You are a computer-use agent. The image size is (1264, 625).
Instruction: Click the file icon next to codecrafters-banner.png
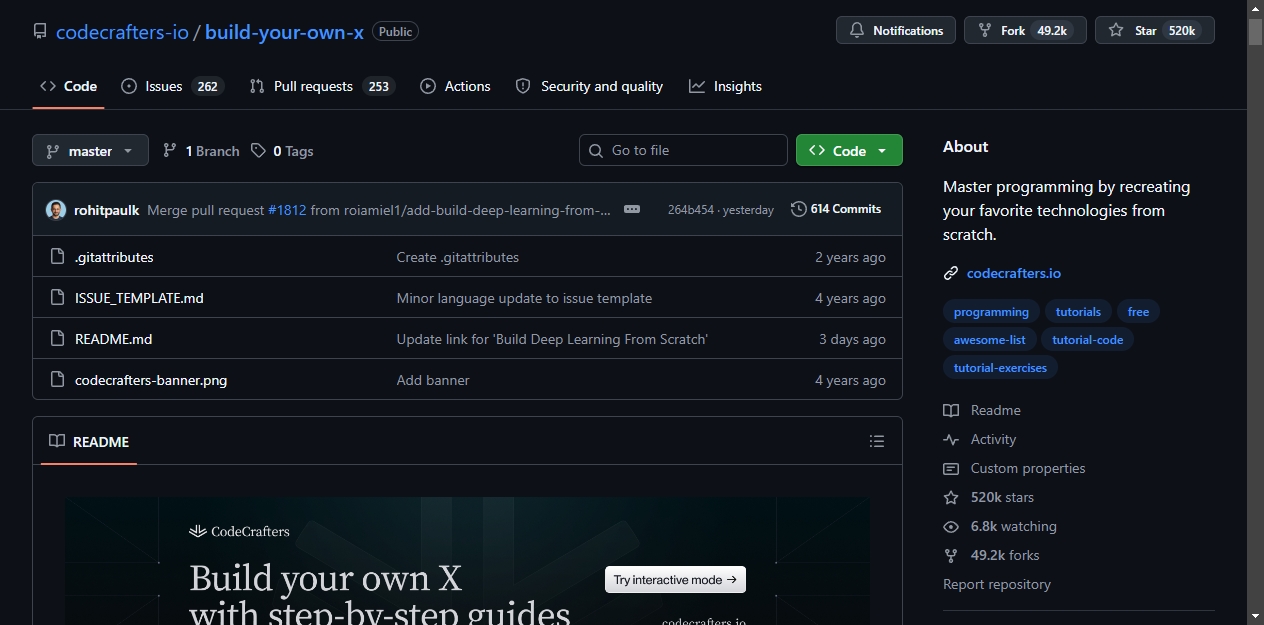click(57, 380)
